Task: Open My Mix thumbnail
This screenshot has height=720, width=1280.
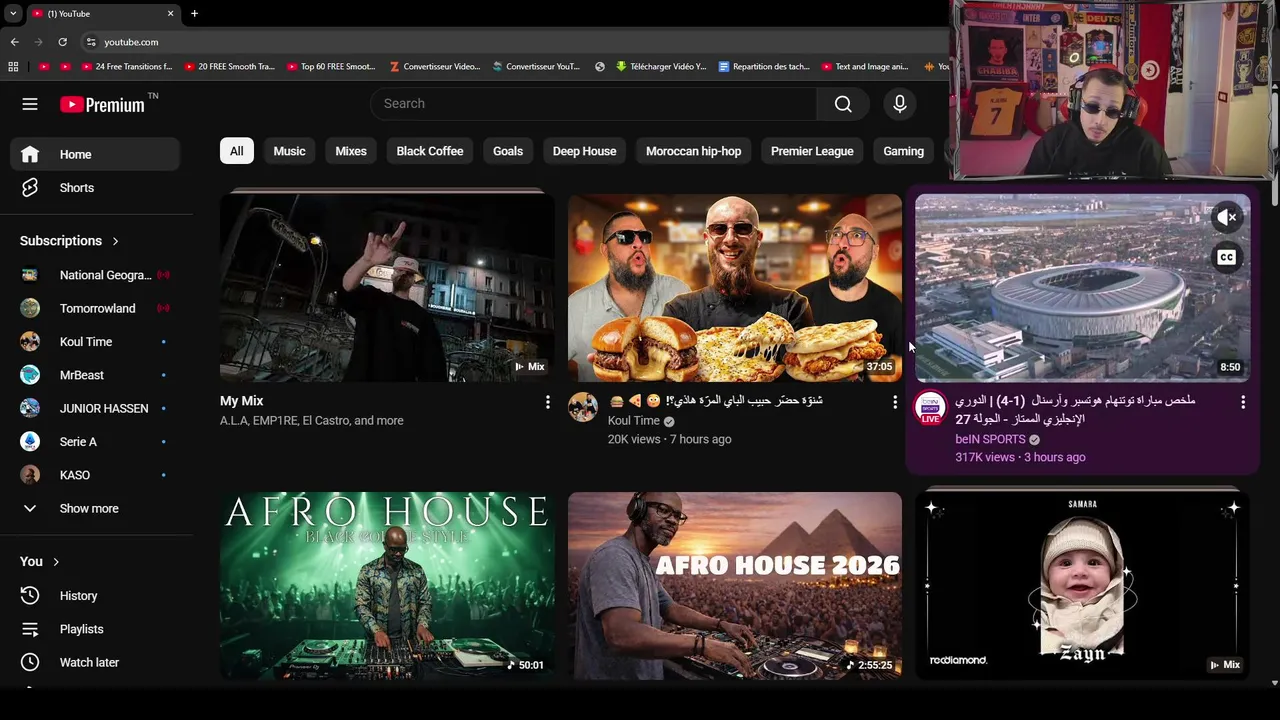Action: click(387, 288)
